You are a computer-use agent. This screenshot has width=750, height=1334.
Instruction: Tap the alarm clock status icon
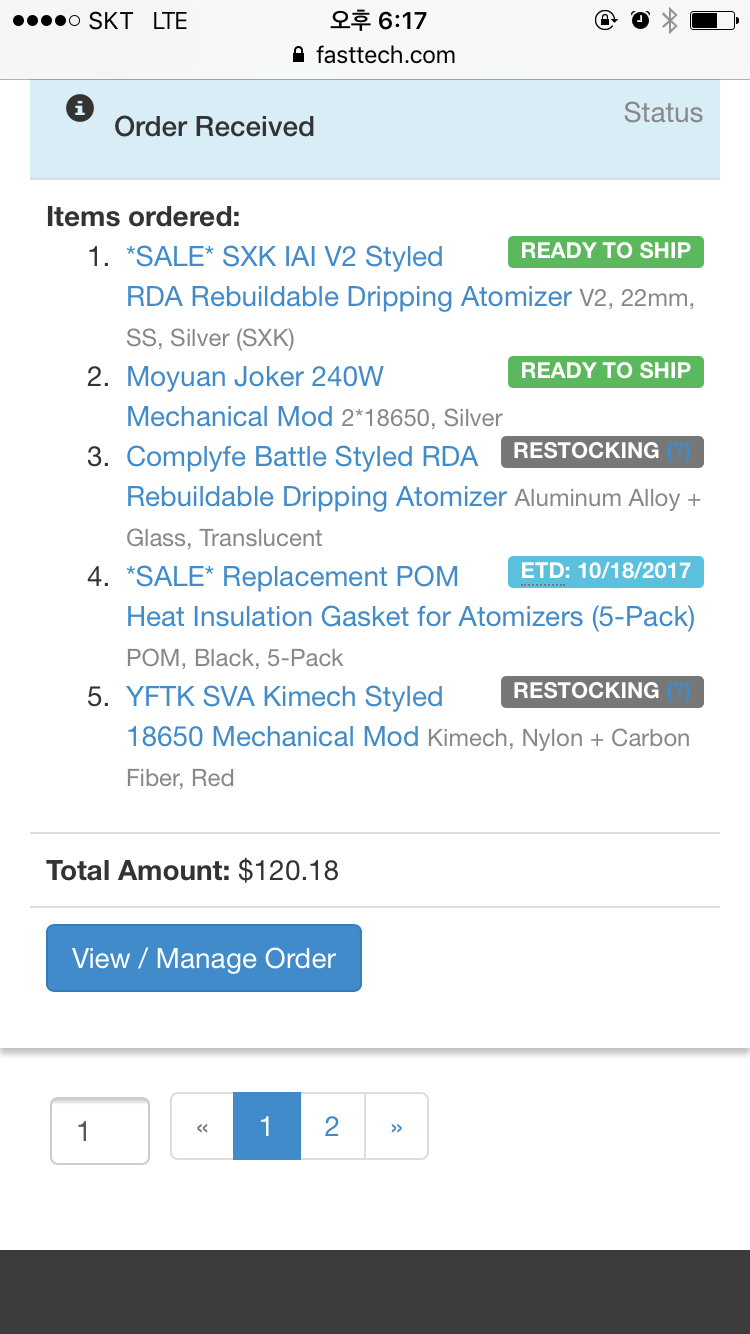(x=640, y=20)
